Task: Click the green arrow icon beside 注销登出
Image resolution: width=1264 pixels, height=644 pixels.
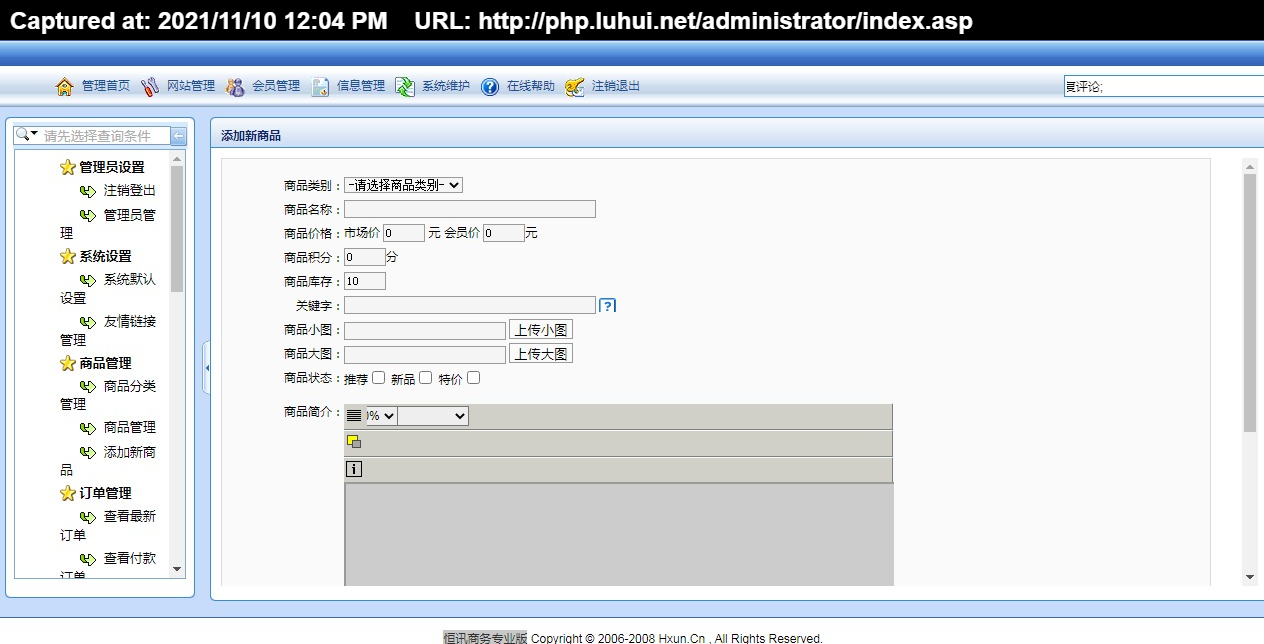Action: click(x=88, y=191)
